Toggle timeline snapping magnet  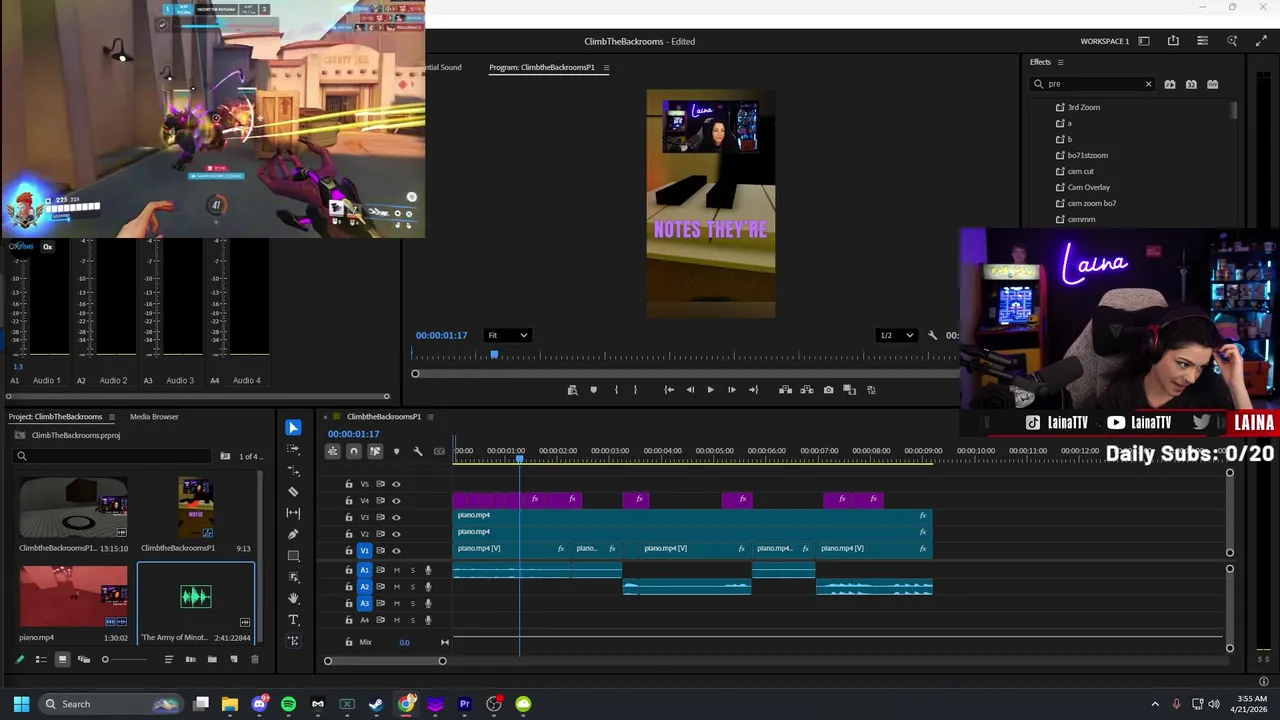click(x=354, y=452)
